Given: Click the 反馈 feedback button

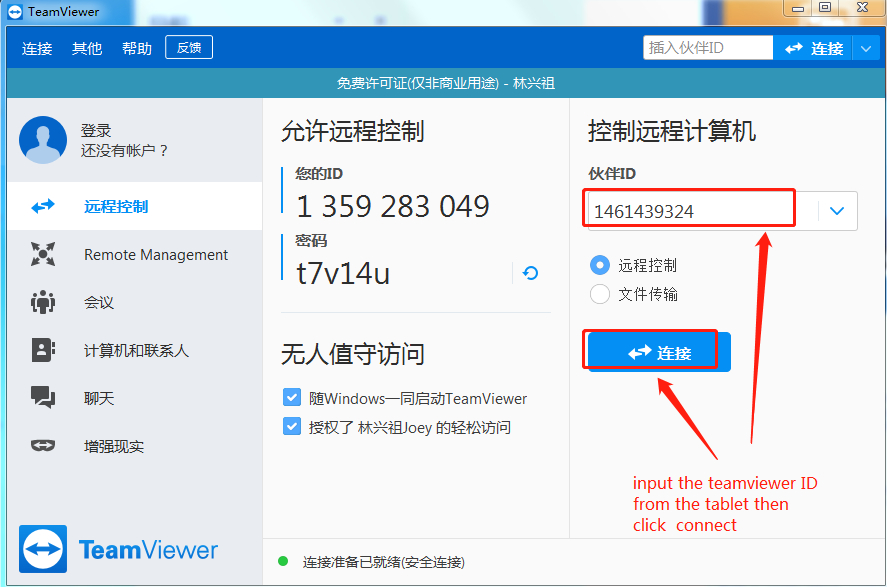Looking at the screenshot, I should coord(189,48).
